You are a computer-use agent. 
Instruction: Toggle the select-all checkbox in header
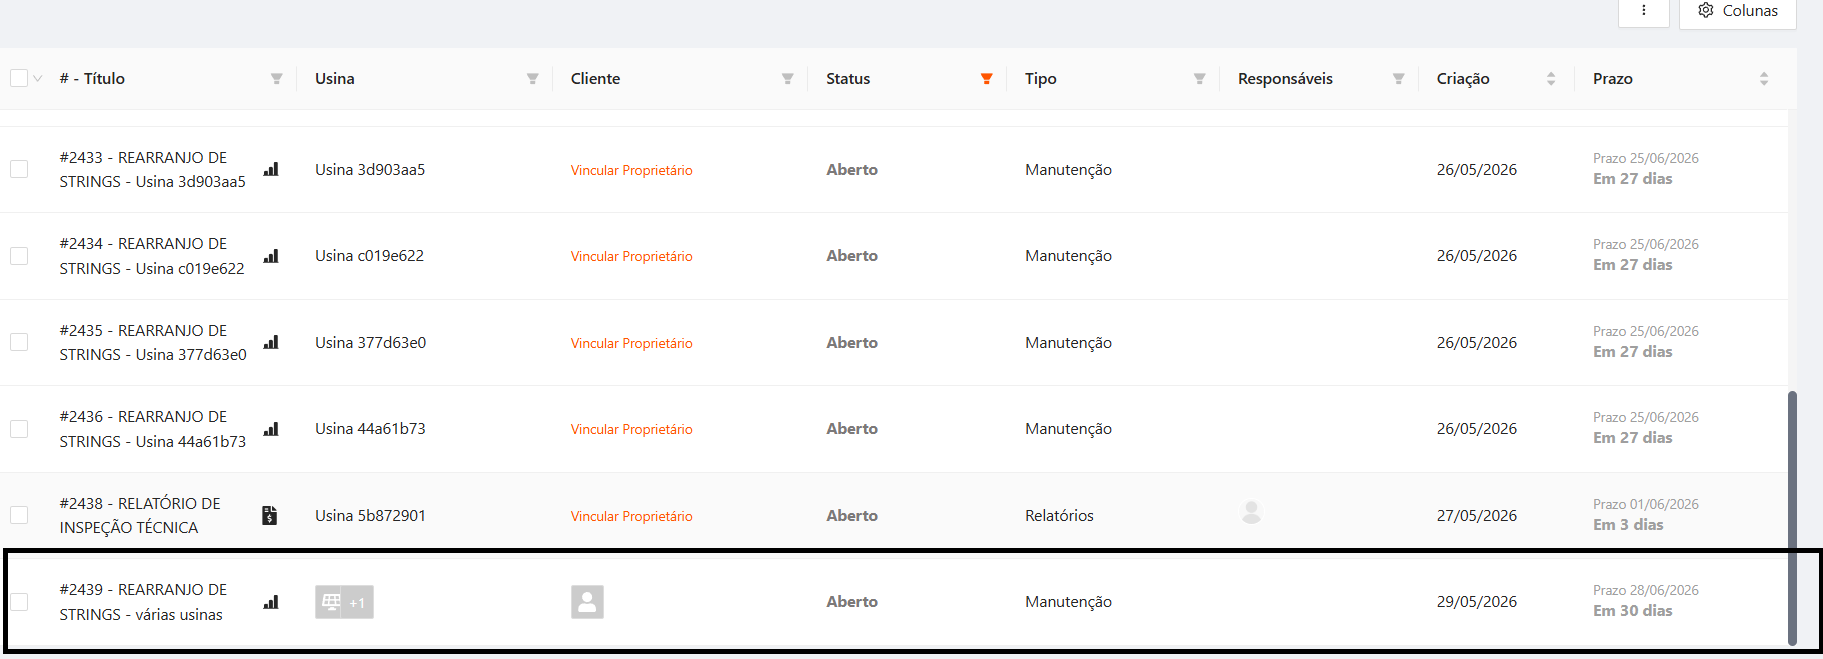pos(19,78)
